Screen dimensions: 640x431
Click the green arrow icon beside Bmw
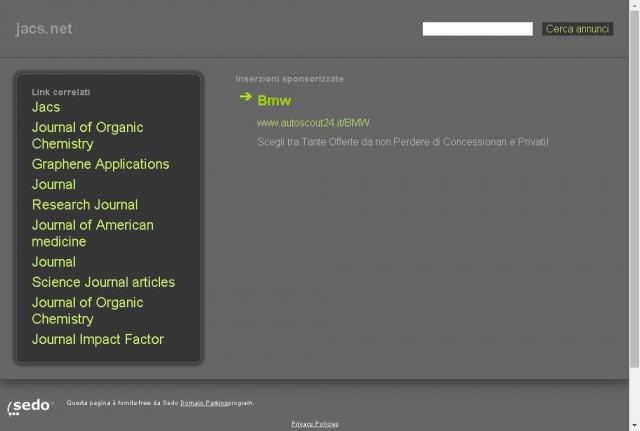pyautogui.click(x=246, y=97)
